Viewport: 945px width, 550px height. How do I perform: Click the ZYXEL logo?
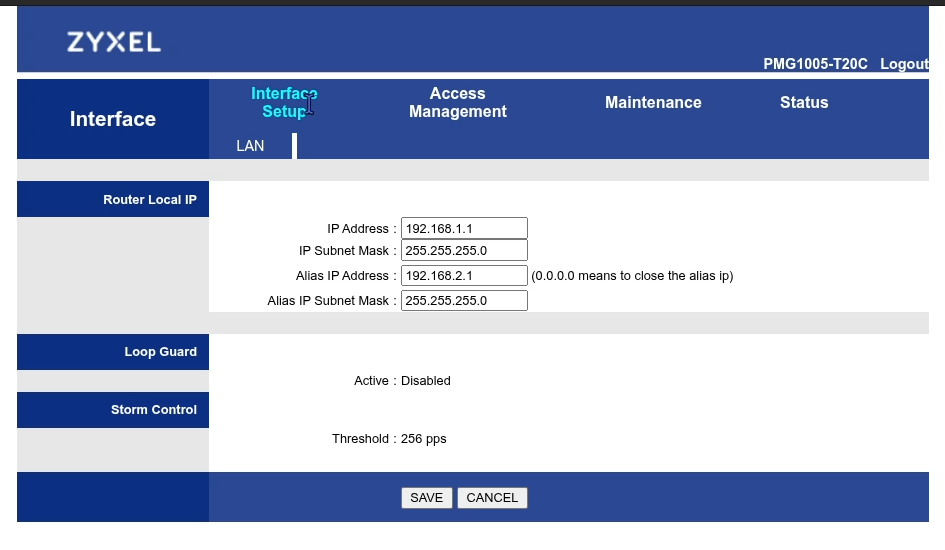coord(113,42)
